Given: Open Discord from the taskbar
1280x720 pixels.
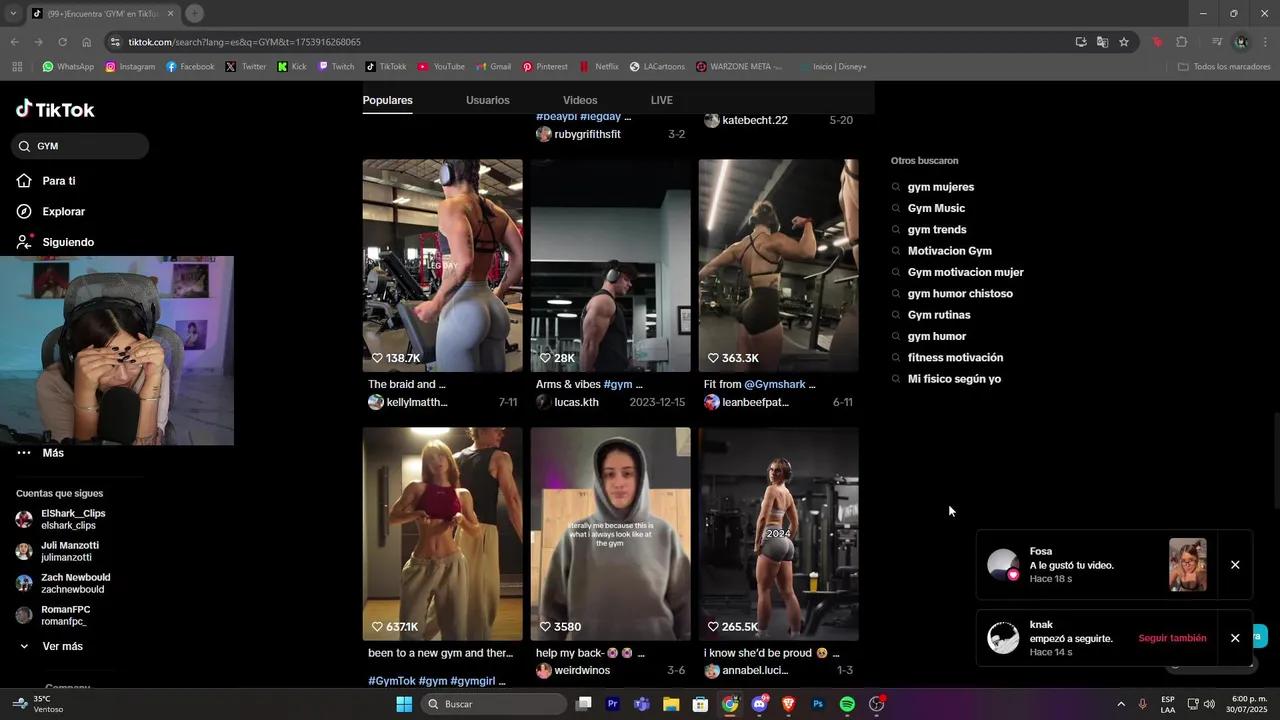Looking at the screenshot, I should point(759,704).
